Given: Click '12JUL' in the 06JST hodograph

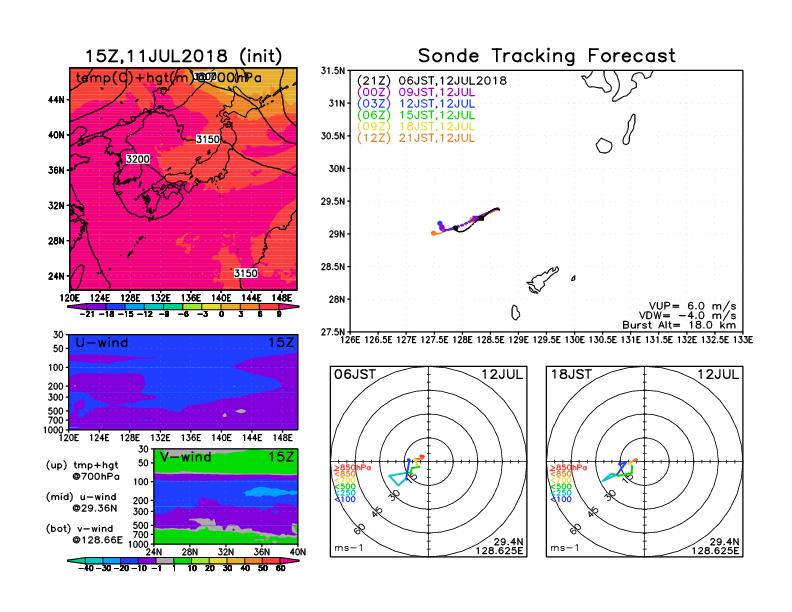Looking at the screenshot, I should (x=502, y=375).
